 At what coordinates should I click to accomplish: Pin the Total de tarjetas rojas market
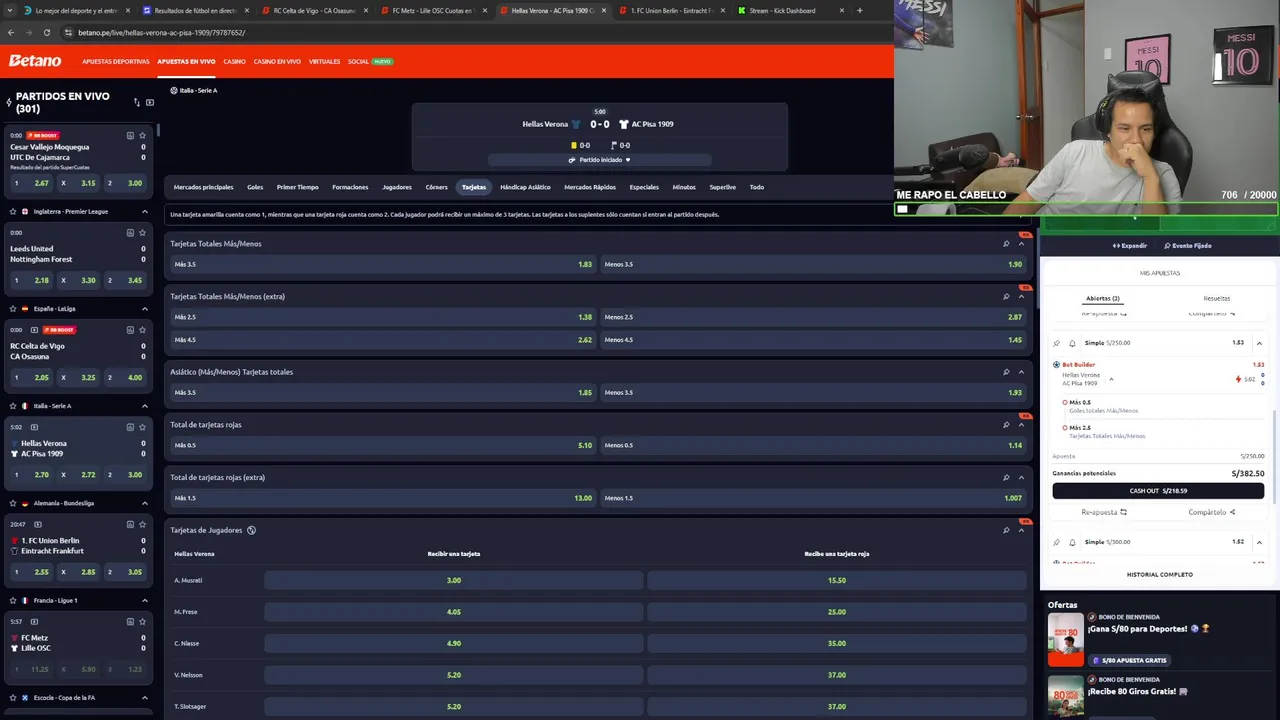click(1006, 425)
